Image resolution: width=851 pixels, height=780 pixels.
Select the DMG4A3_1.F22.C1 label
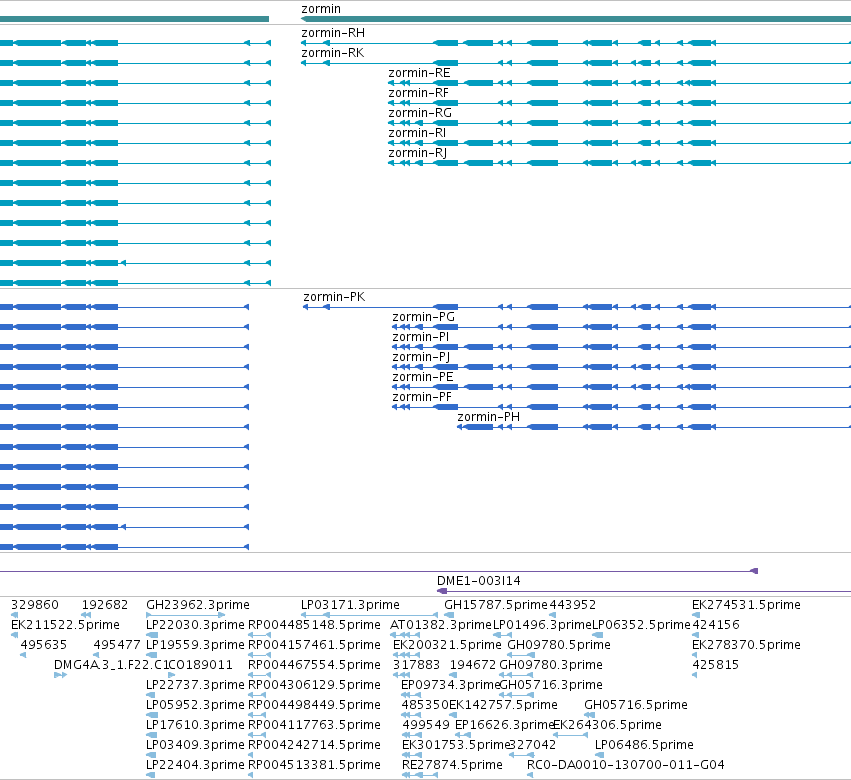tap(111, 665)
